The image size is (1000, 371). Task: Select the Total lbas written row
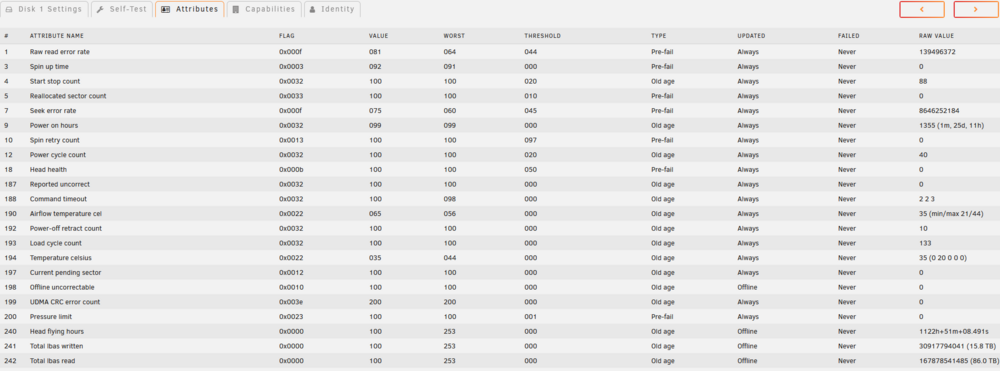(500, 346)
